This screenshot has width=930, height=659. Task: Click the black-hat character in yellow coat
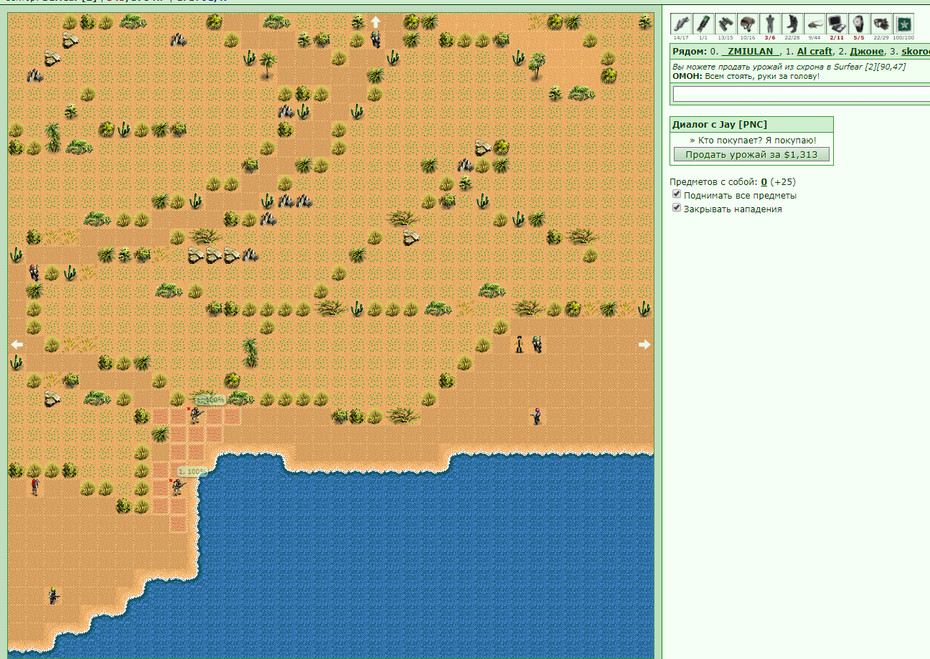pyautogui.click(x=519, y=344)
